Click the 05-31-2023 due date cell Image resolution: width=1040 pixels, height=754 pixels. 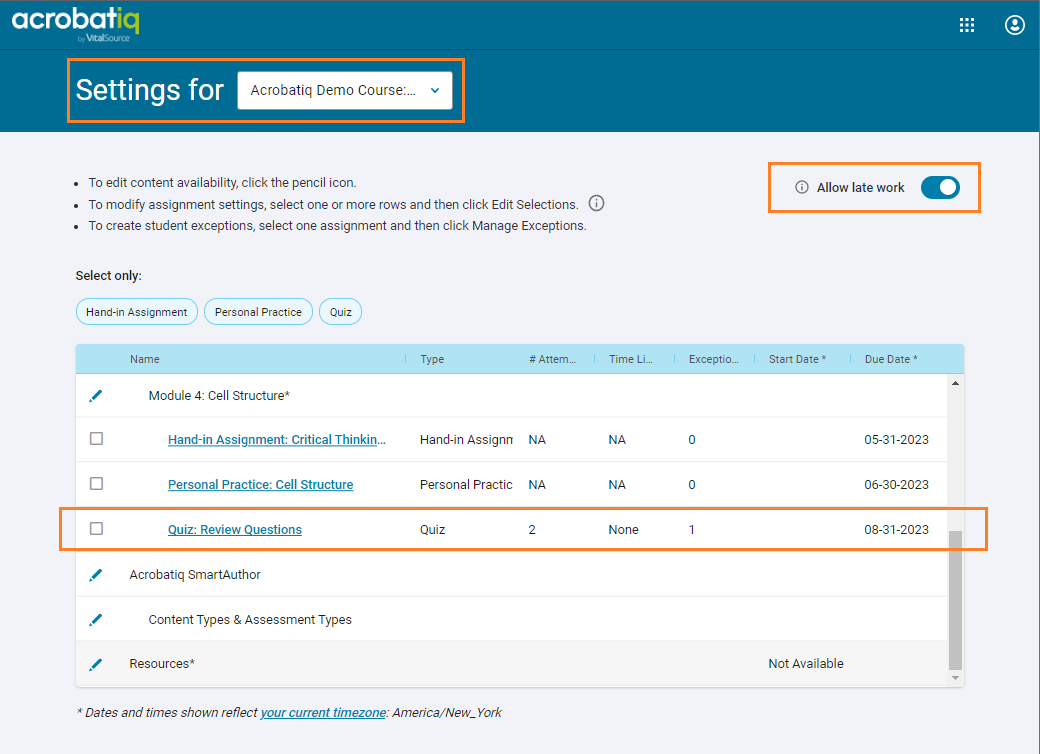coord(896,440)
